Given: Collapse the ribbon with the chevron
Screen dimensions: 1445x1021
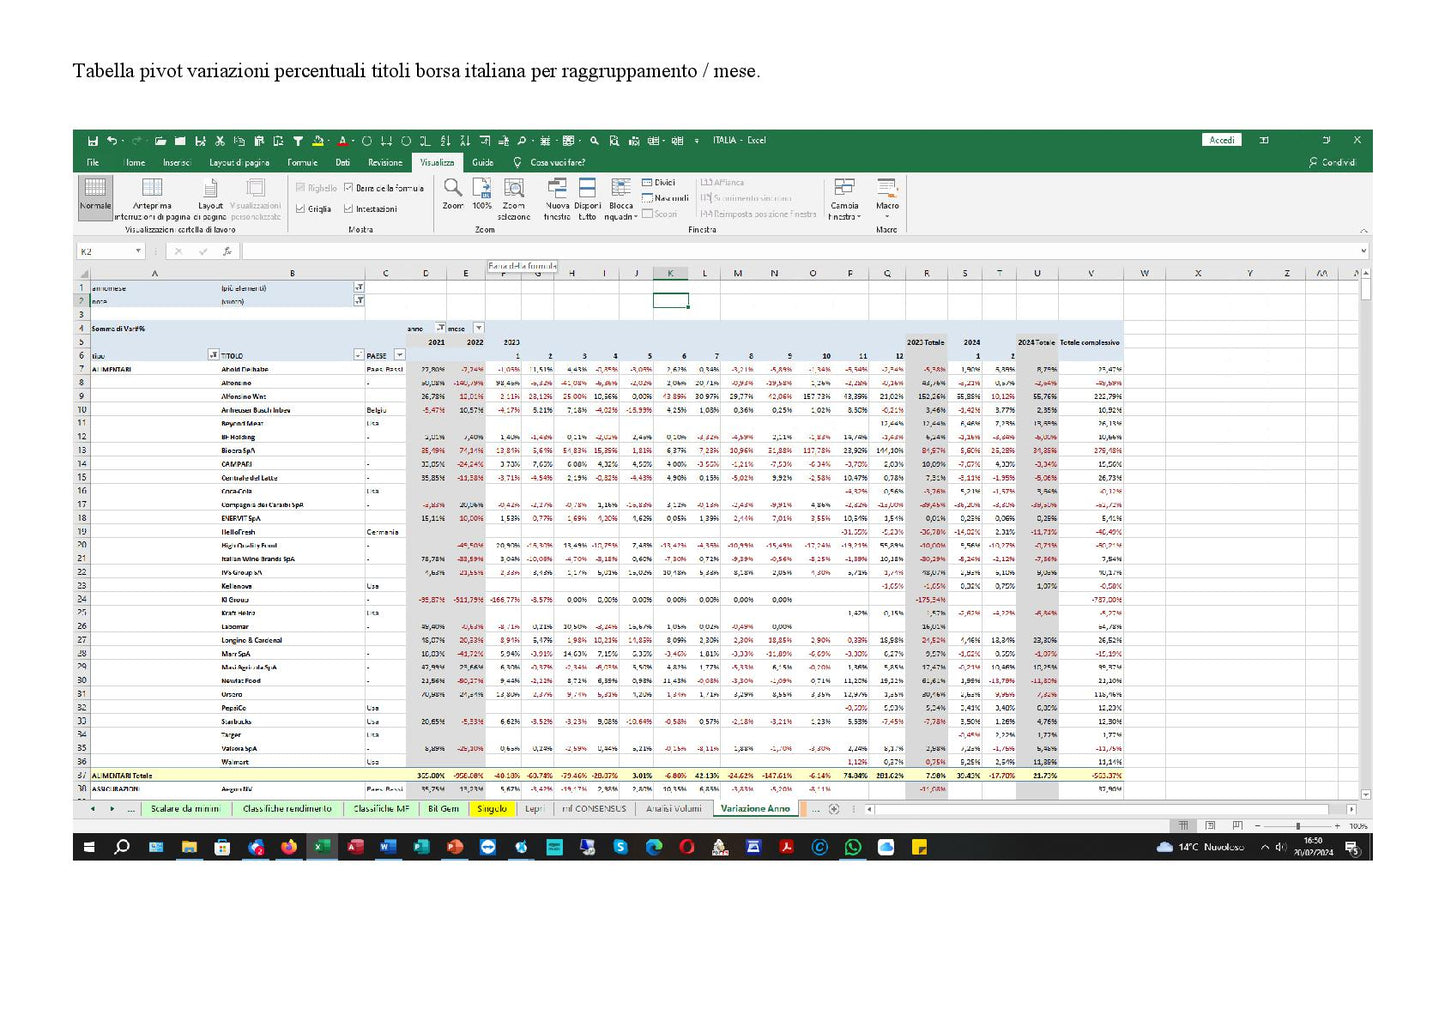Looking at the screenshot, I should pos(1363,229).
